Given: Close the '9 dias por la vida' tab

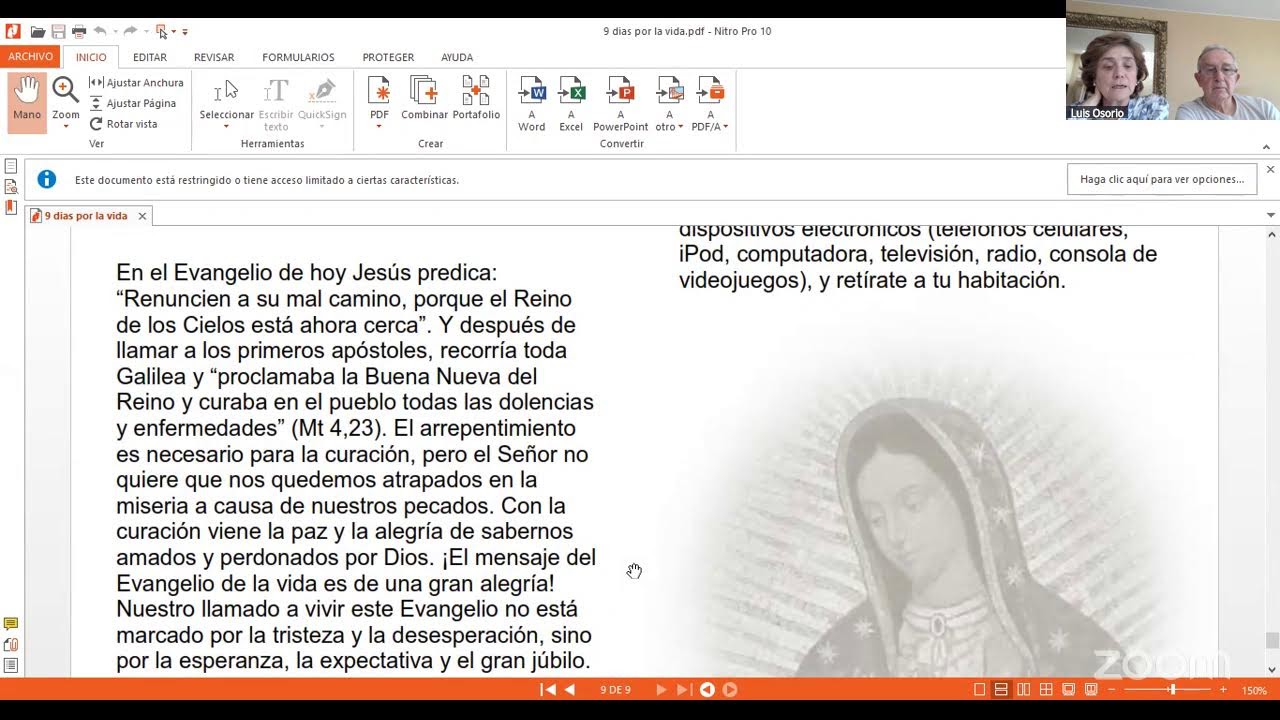Looking at the screenshot, I should tap(142, 216).
